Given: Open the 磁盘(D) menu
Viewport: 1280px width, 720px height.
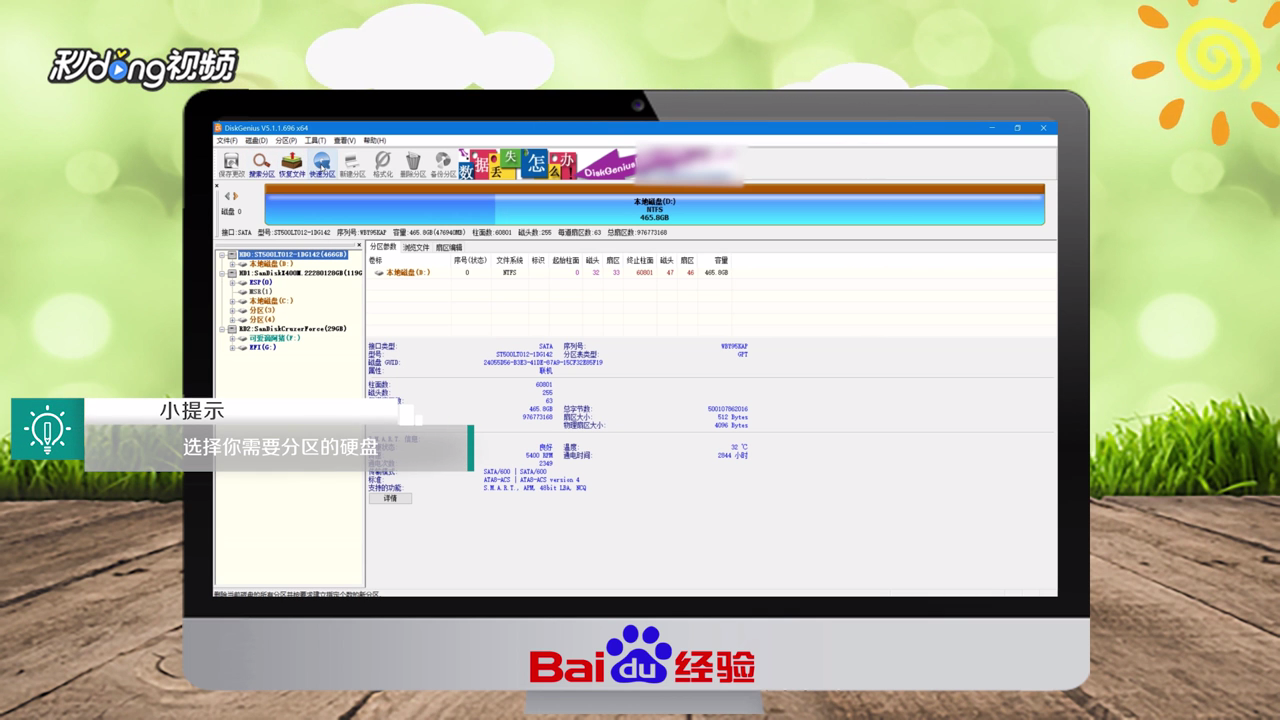Looking at the screenshot, I should pos(256,141).
